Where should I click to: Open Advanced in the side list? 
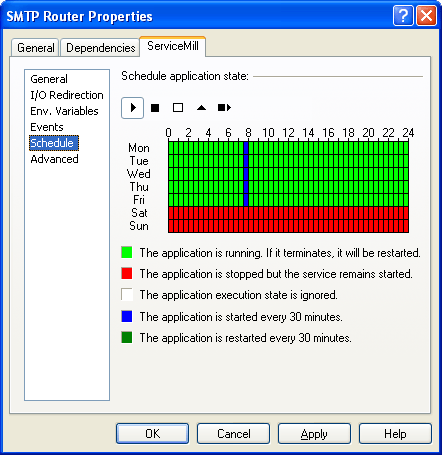click(x=54, y=159)
